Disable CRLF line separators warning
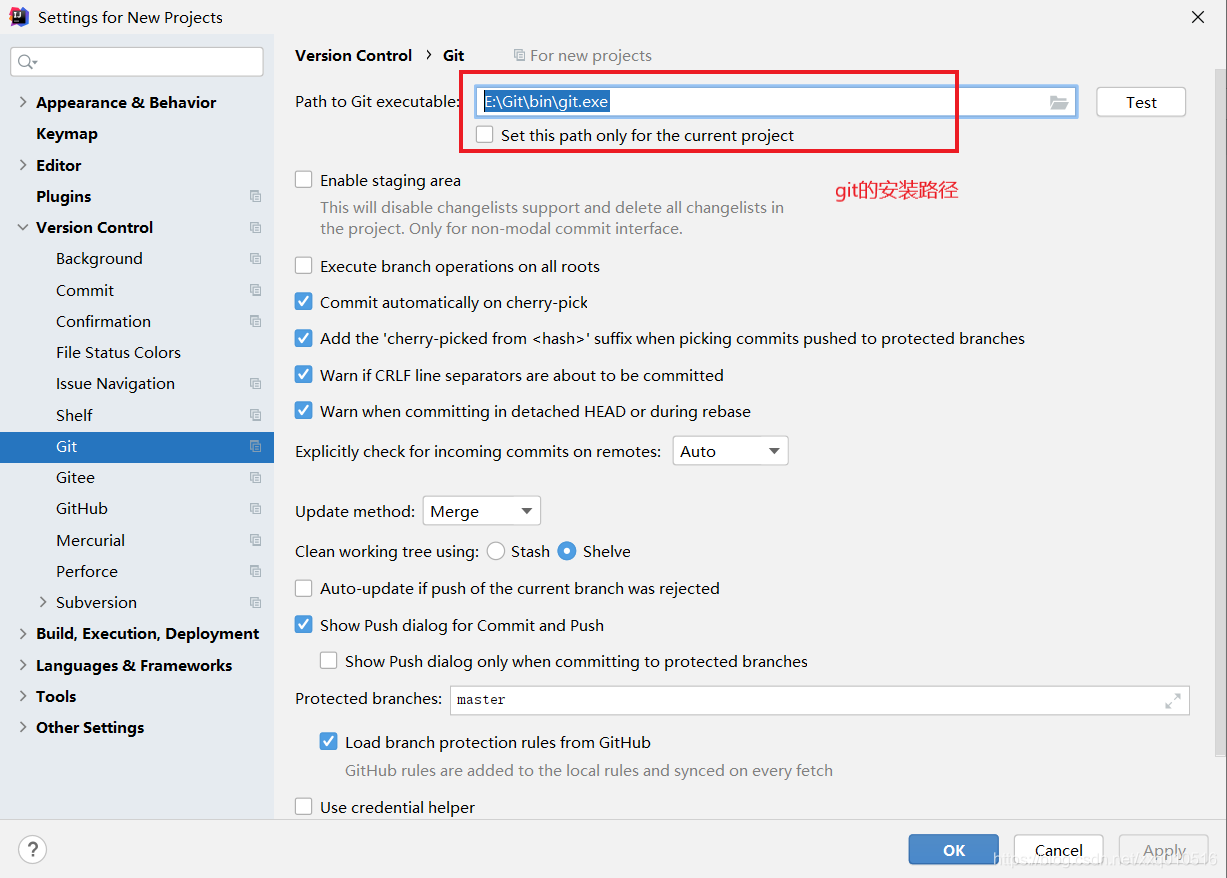This screenshot has width=1227, height=878. [x=304, y=375]
